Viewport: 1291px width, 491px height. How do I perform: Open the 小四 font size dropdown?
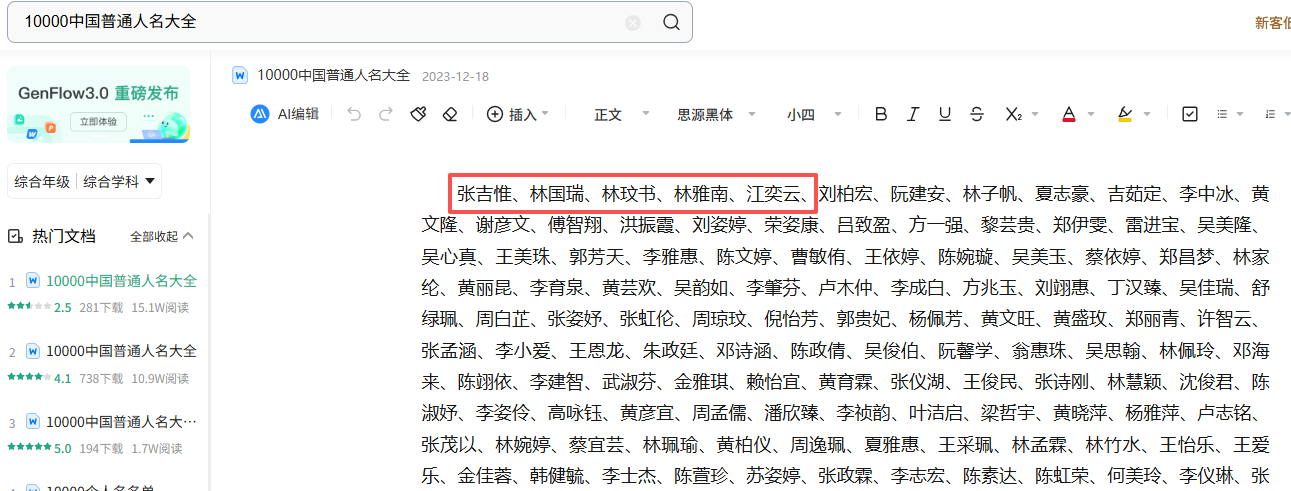click(812, 115)
